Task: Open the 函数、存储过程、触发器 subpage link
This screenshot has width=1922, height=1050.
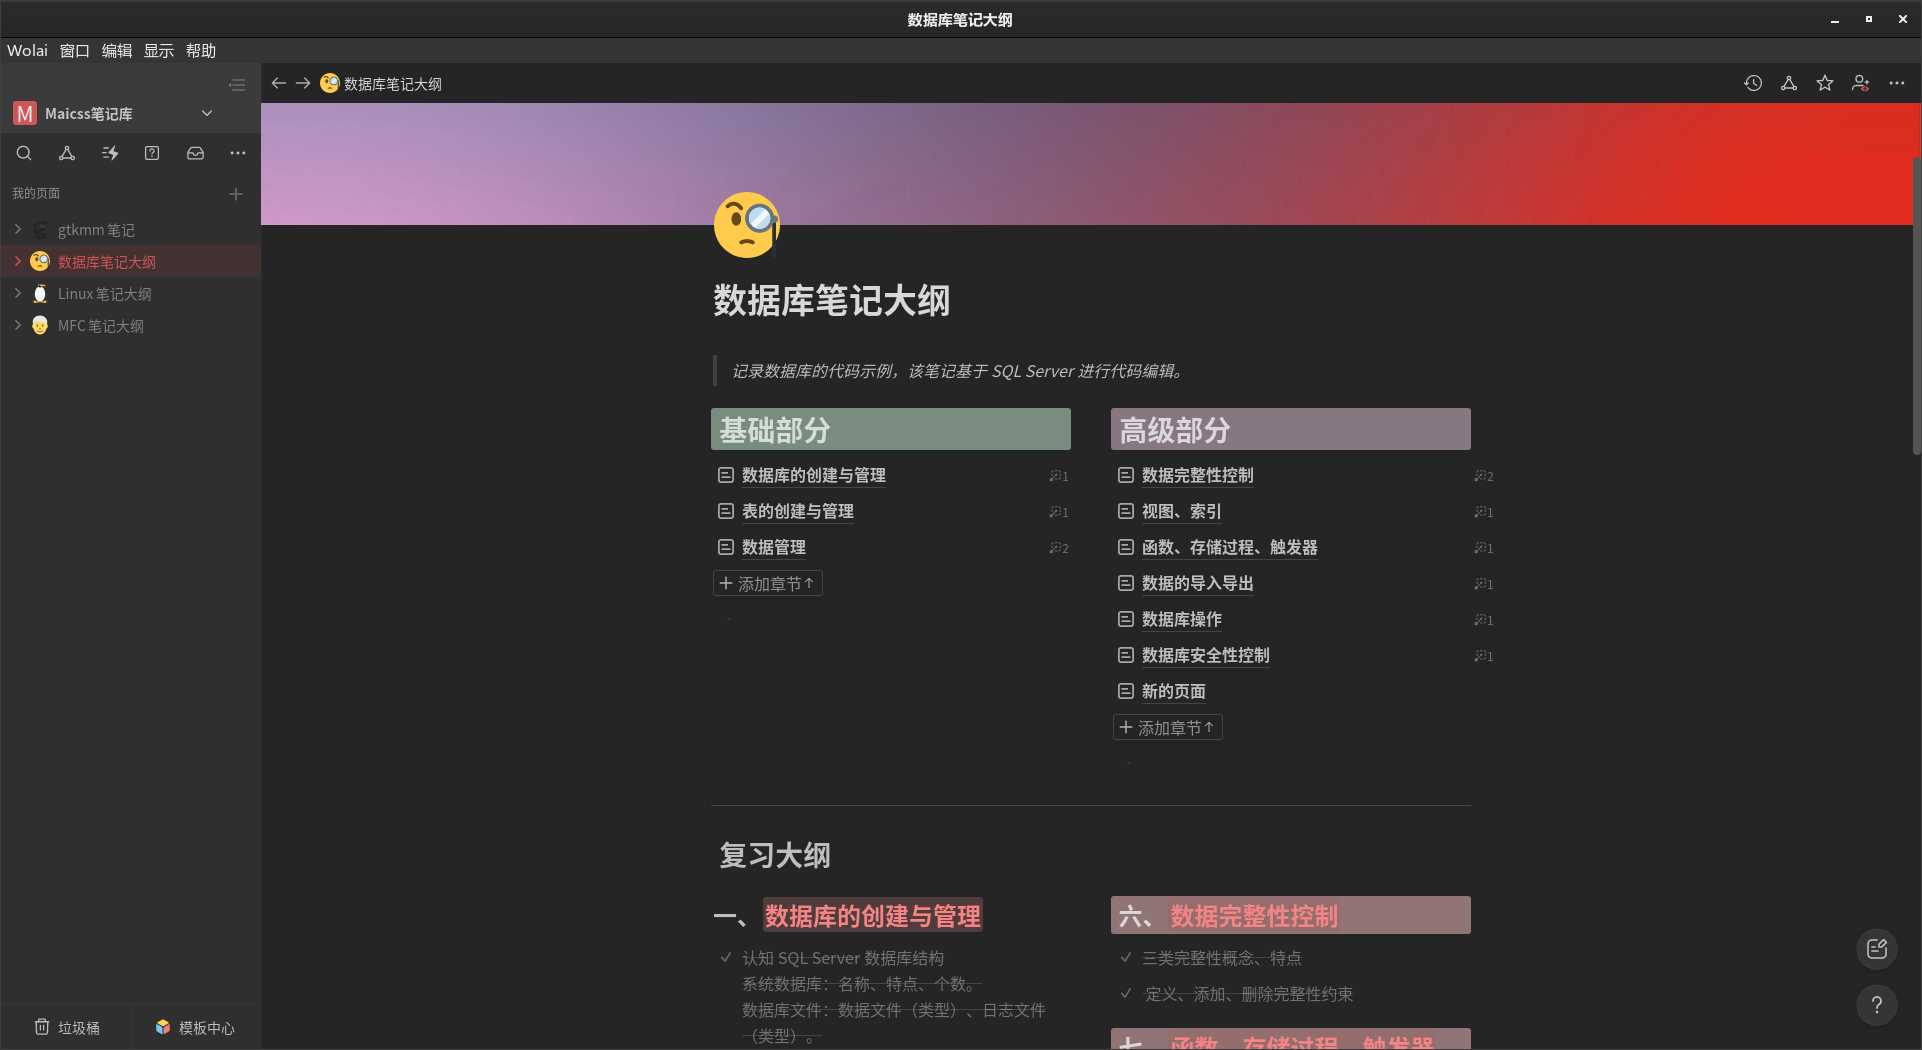Action: pyautogui.click(x=1230, y=548)
